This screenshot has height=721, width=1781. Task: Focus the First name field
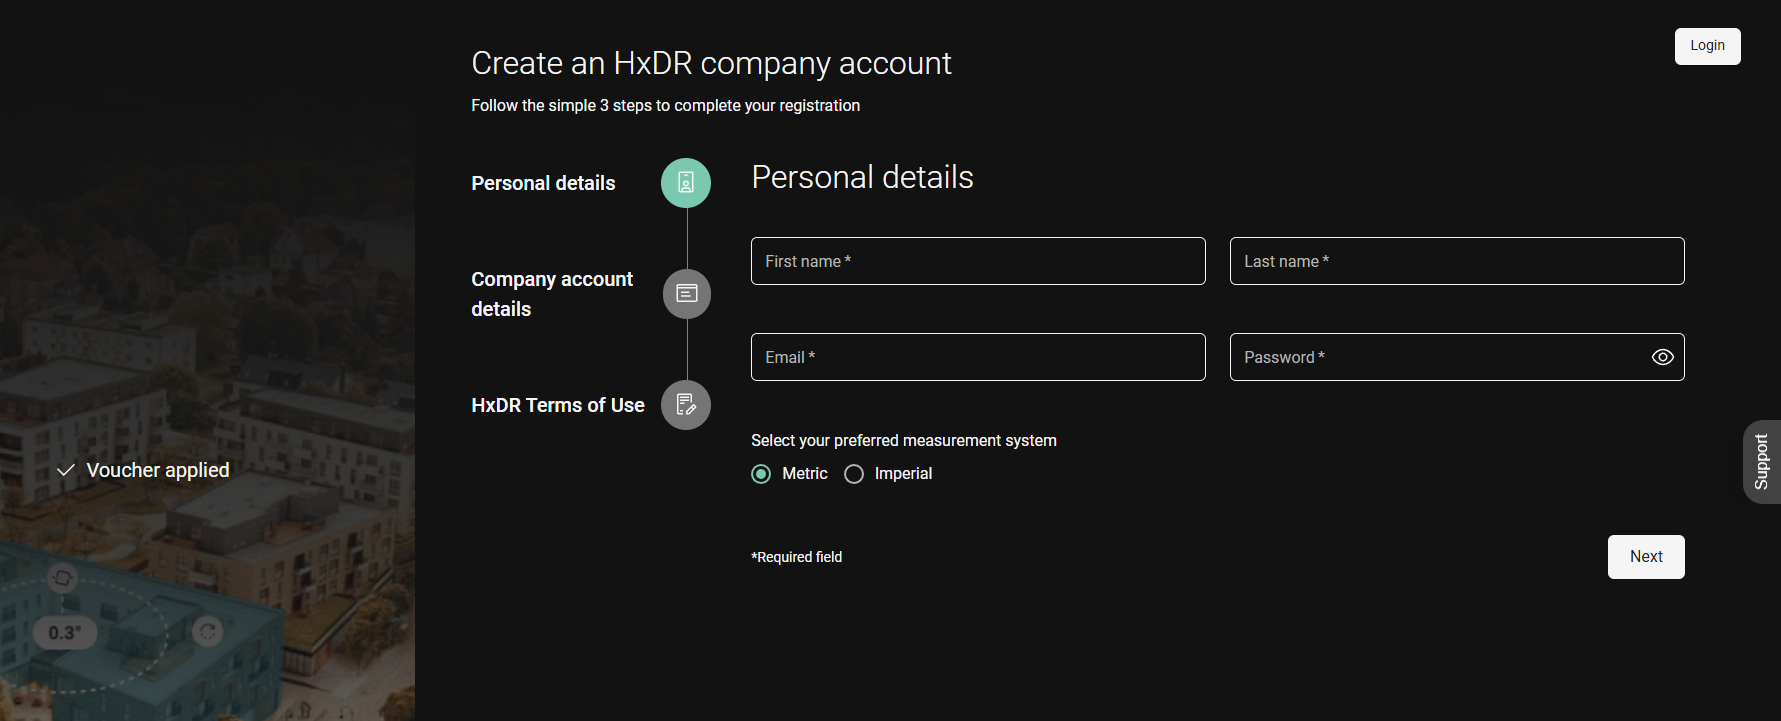[x=977, y=261]
